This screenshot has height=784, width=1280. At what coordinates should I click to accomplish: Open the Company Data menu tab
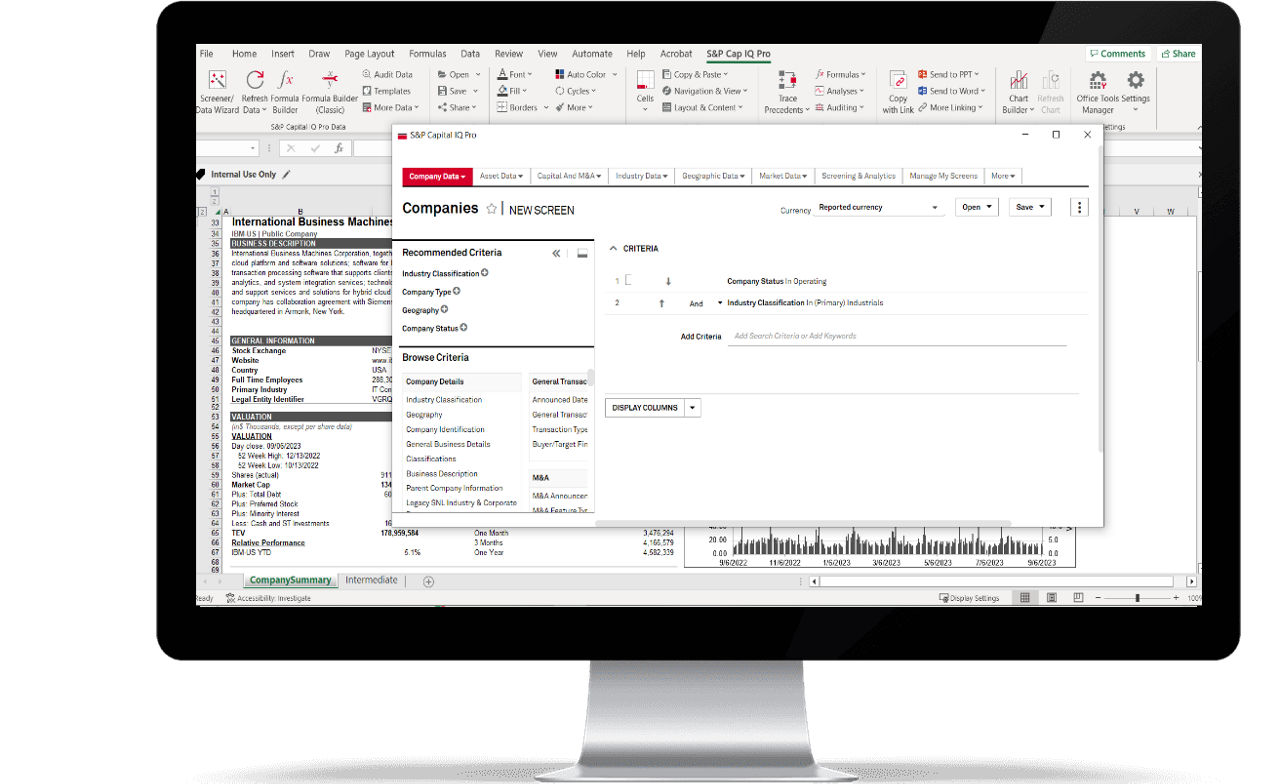437,176
